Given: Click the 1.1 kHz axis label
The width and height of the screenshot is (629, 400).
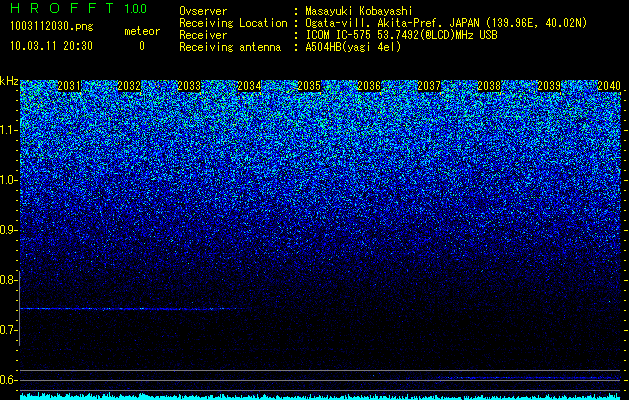Looking at the screenshot, I should pos(8,130).
